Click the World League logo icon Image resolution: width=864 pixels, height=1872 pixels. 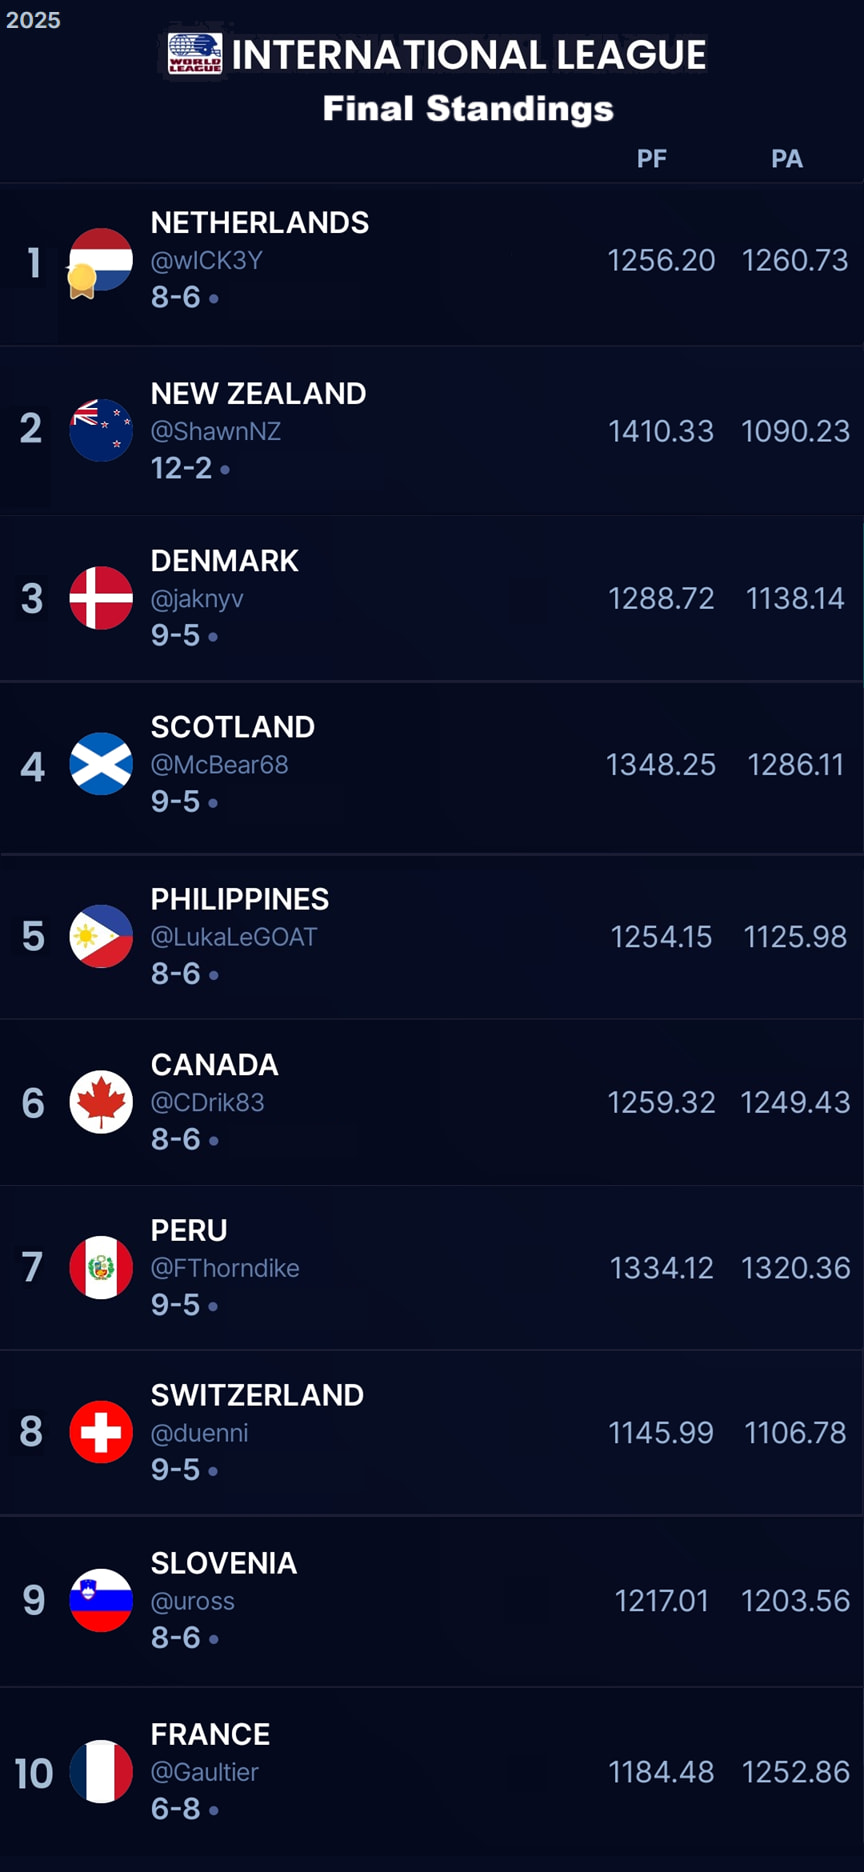[x=194, y=53]
